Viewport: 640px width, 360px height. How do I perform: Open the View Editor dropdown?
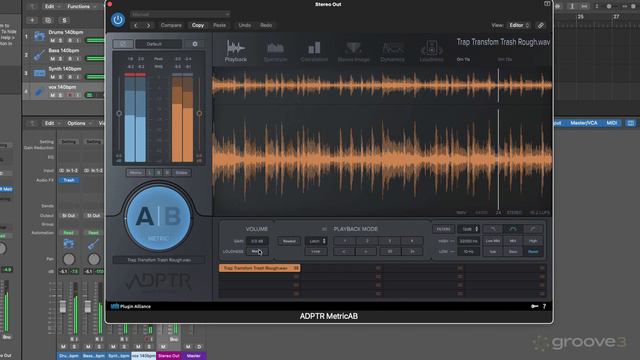pyautogui.click(x=519, y=25)
